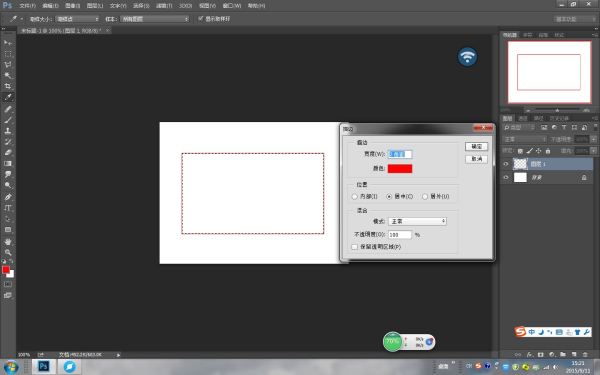Open the Filter menu

[x=164, y=6]
